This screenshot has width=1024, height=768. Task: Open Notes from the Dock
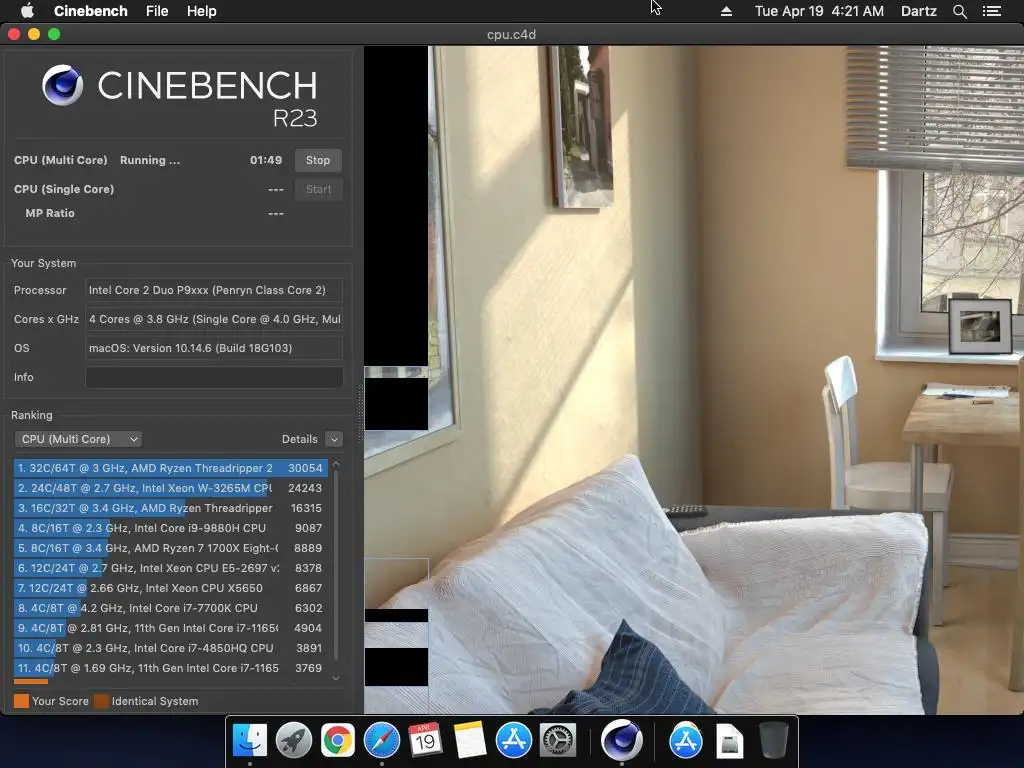[469, 741]
